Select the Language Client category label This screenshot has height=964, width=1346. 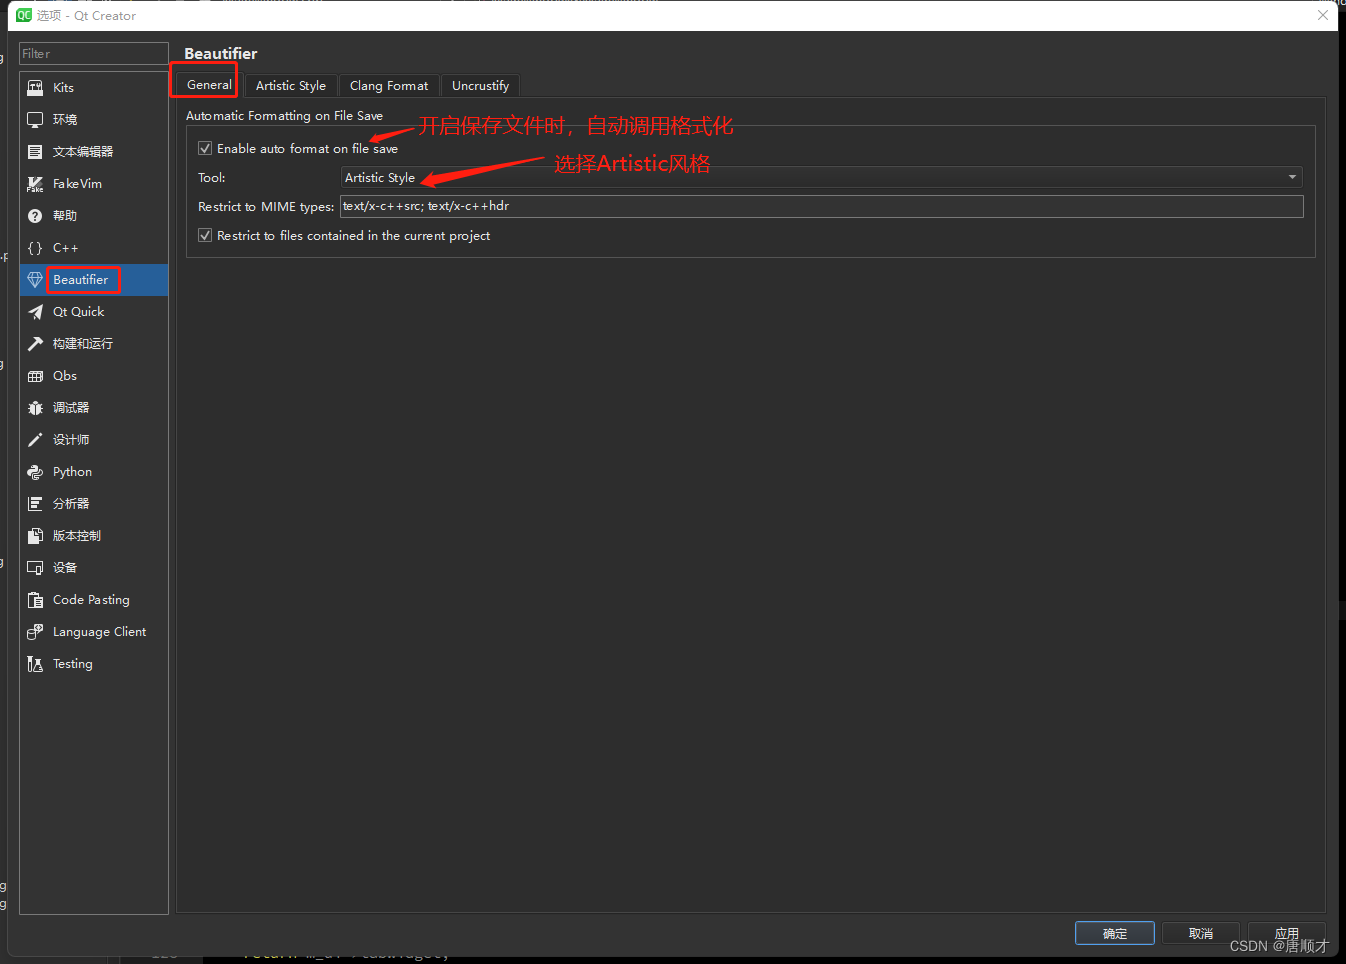(99, 632)
